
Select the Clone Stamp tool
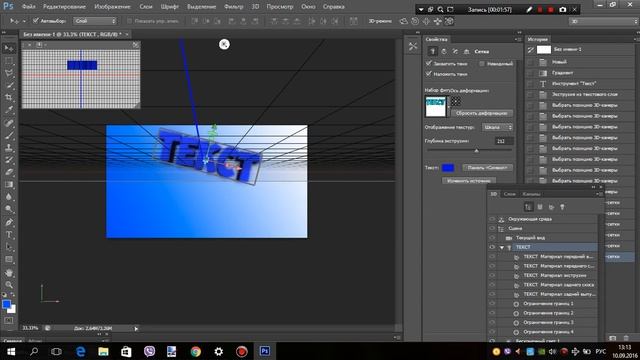(x=9, y=147)
